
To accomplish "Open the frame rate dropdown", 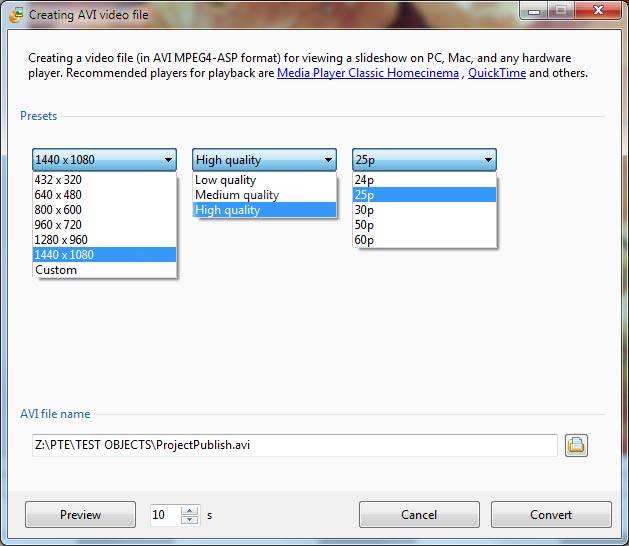I will (x=424, y=160).
